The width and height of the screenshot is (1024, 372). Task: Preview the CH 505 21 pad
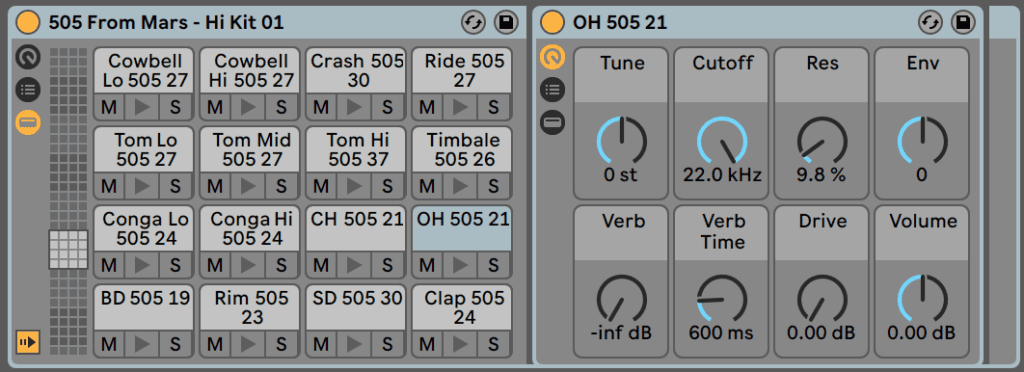click(x=355, y=265)
